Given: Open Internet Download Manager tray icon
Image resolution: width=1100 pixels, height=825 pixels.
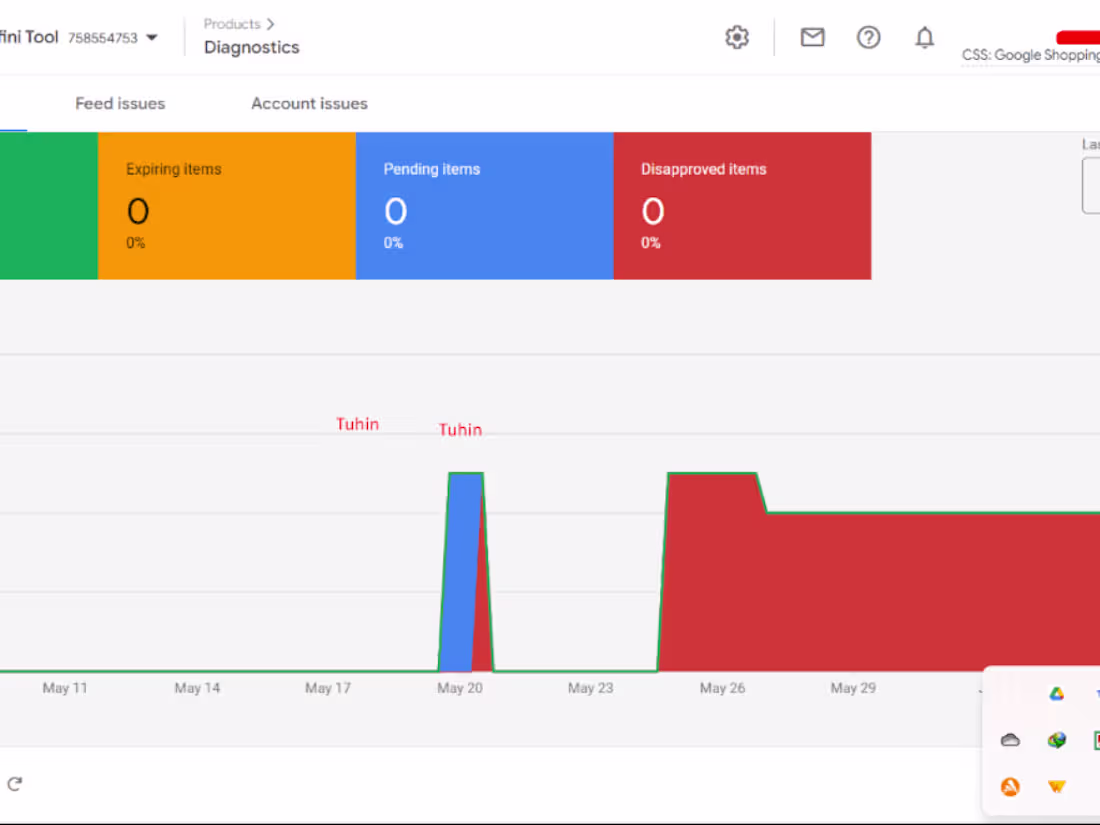Looking at the screenshot, I should click(x=1057, y=740).
